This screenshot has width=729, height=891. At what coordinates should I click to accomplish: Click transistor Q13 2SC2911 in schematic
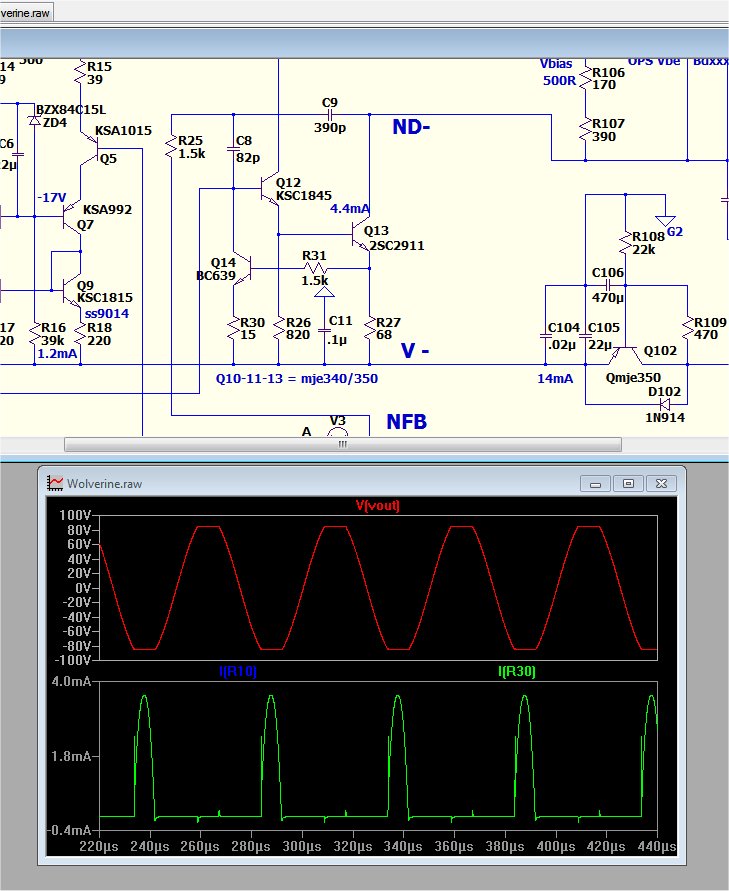click(362, 234)
